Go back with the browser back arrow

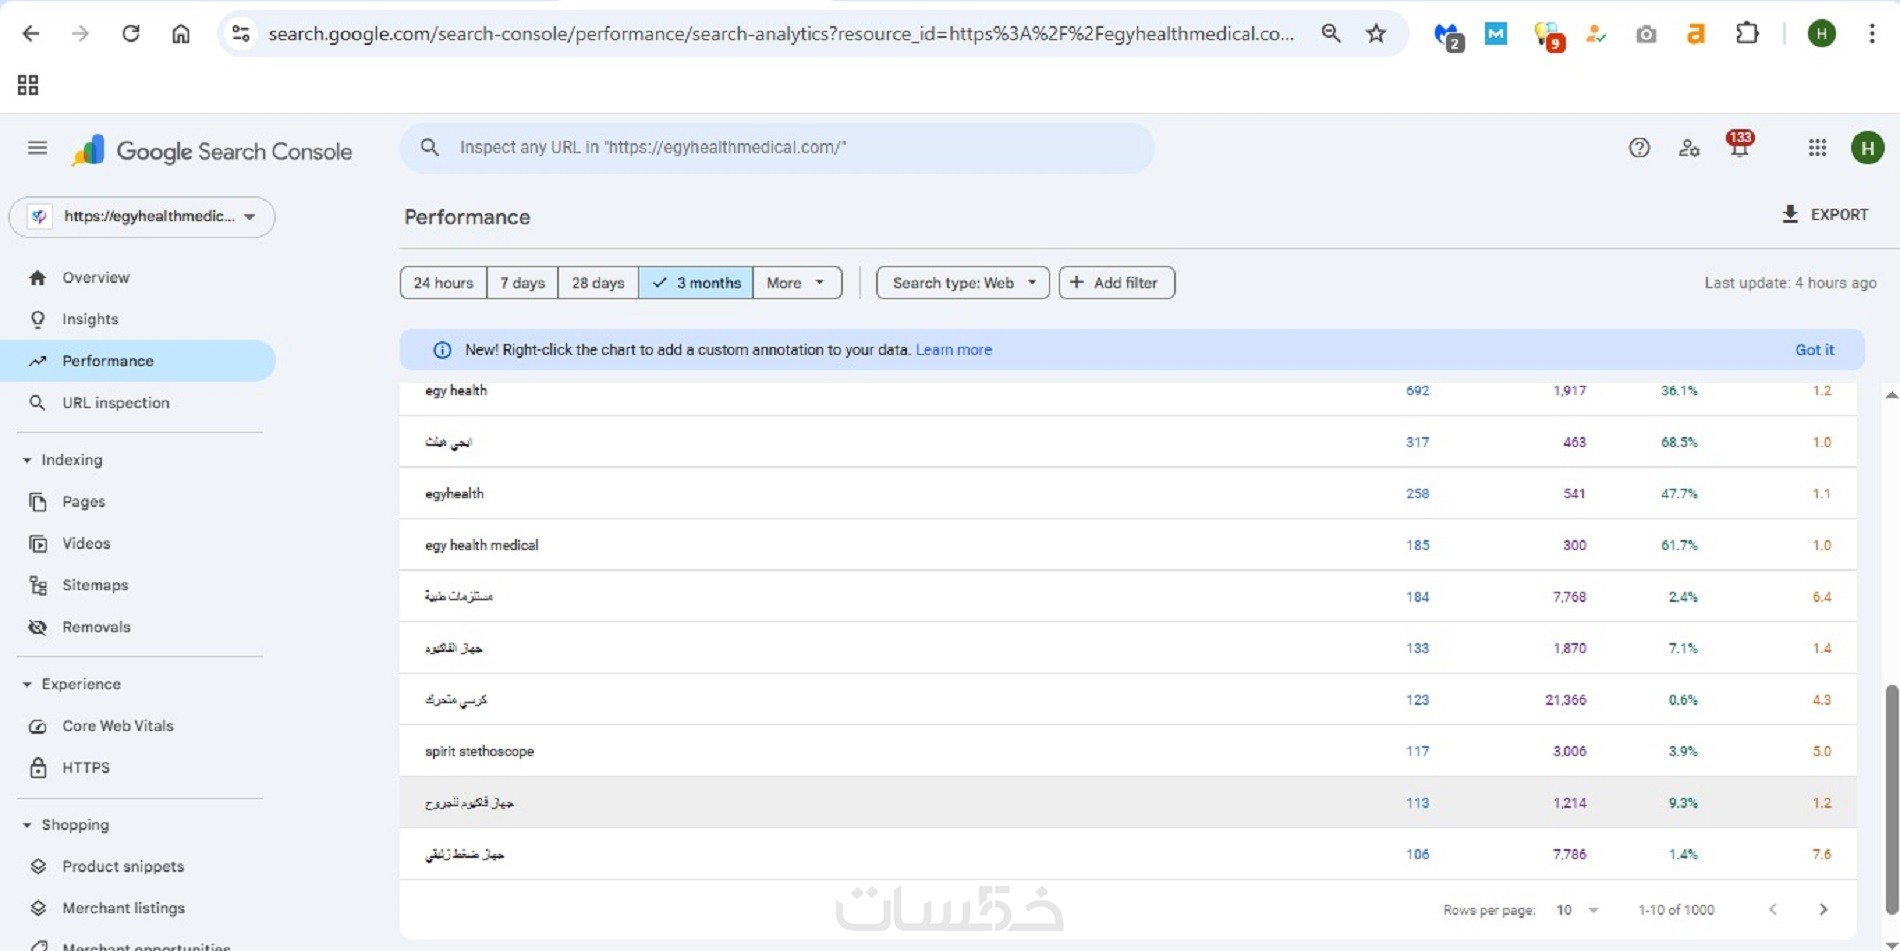(31, 33)
